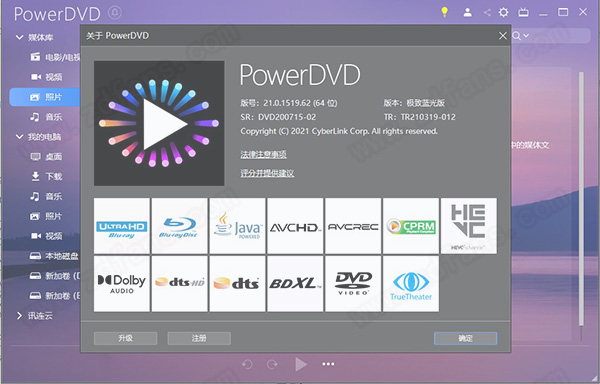The image size is (600, 384).
Task: Click the BDXL logo
Action: pos(295,283)
